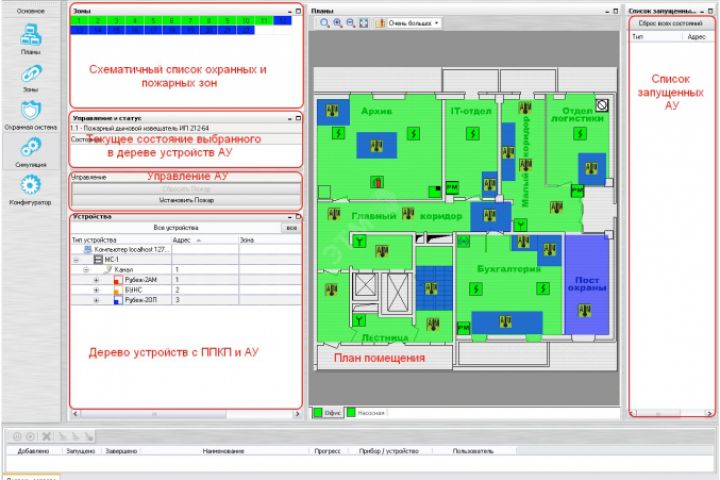Viewport: 720px width, 480px height.
Task: Click the Бухгалтерия room label on plan
Action: 509,269
